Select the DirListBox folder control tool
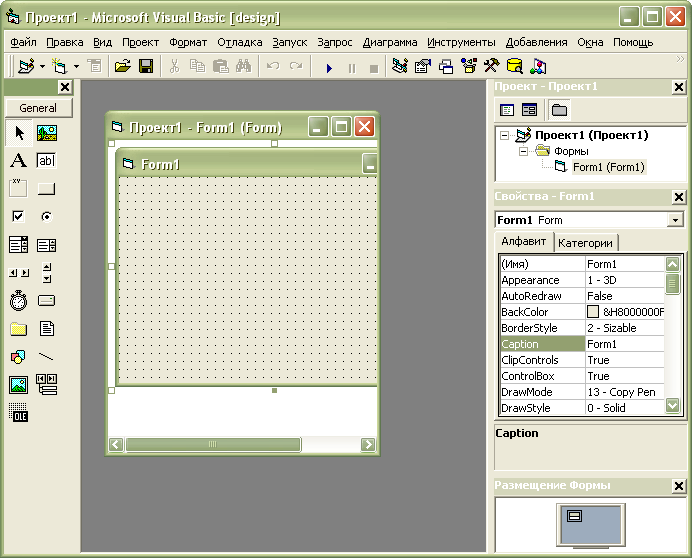692x558 pixels. (19, 328)
